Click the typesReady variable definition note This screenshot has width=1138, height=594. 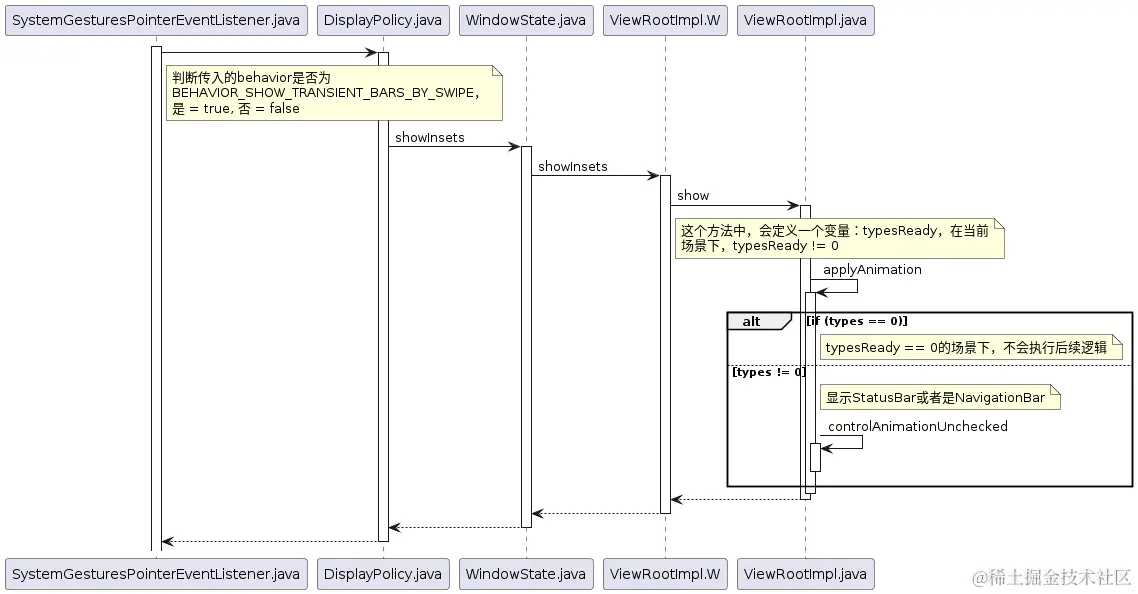840,238
